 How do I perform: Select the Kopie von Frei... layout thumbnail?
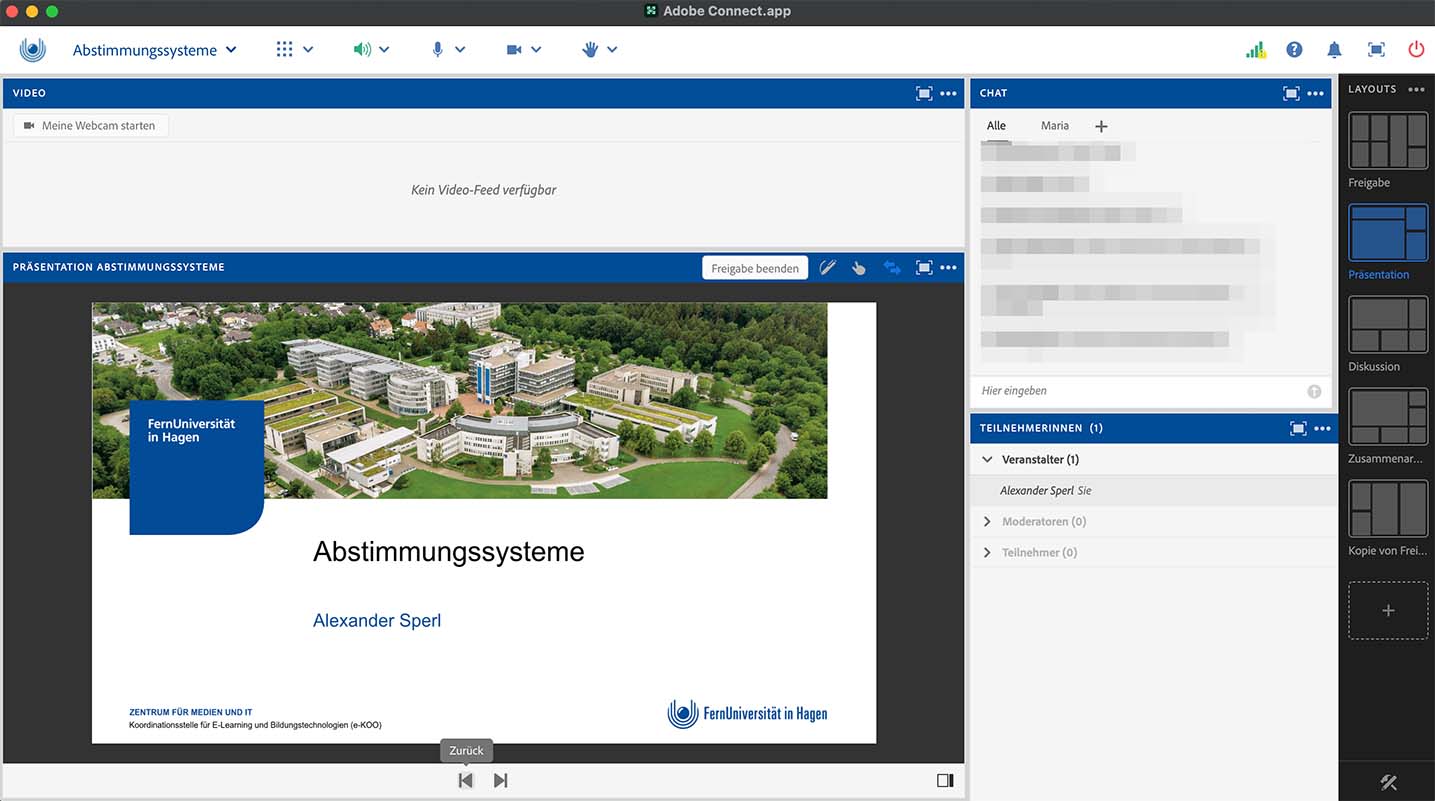(1388, 509)
